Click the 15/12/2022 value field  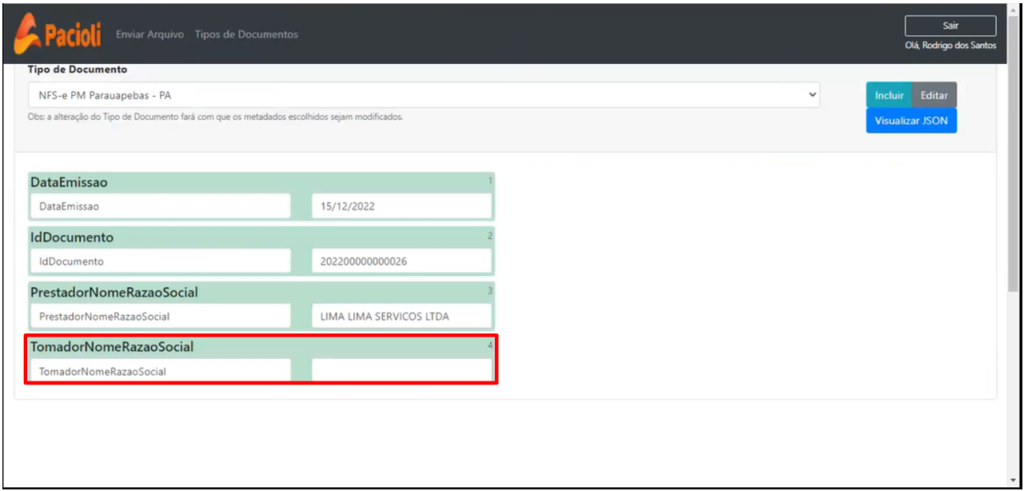pos(402,206)
